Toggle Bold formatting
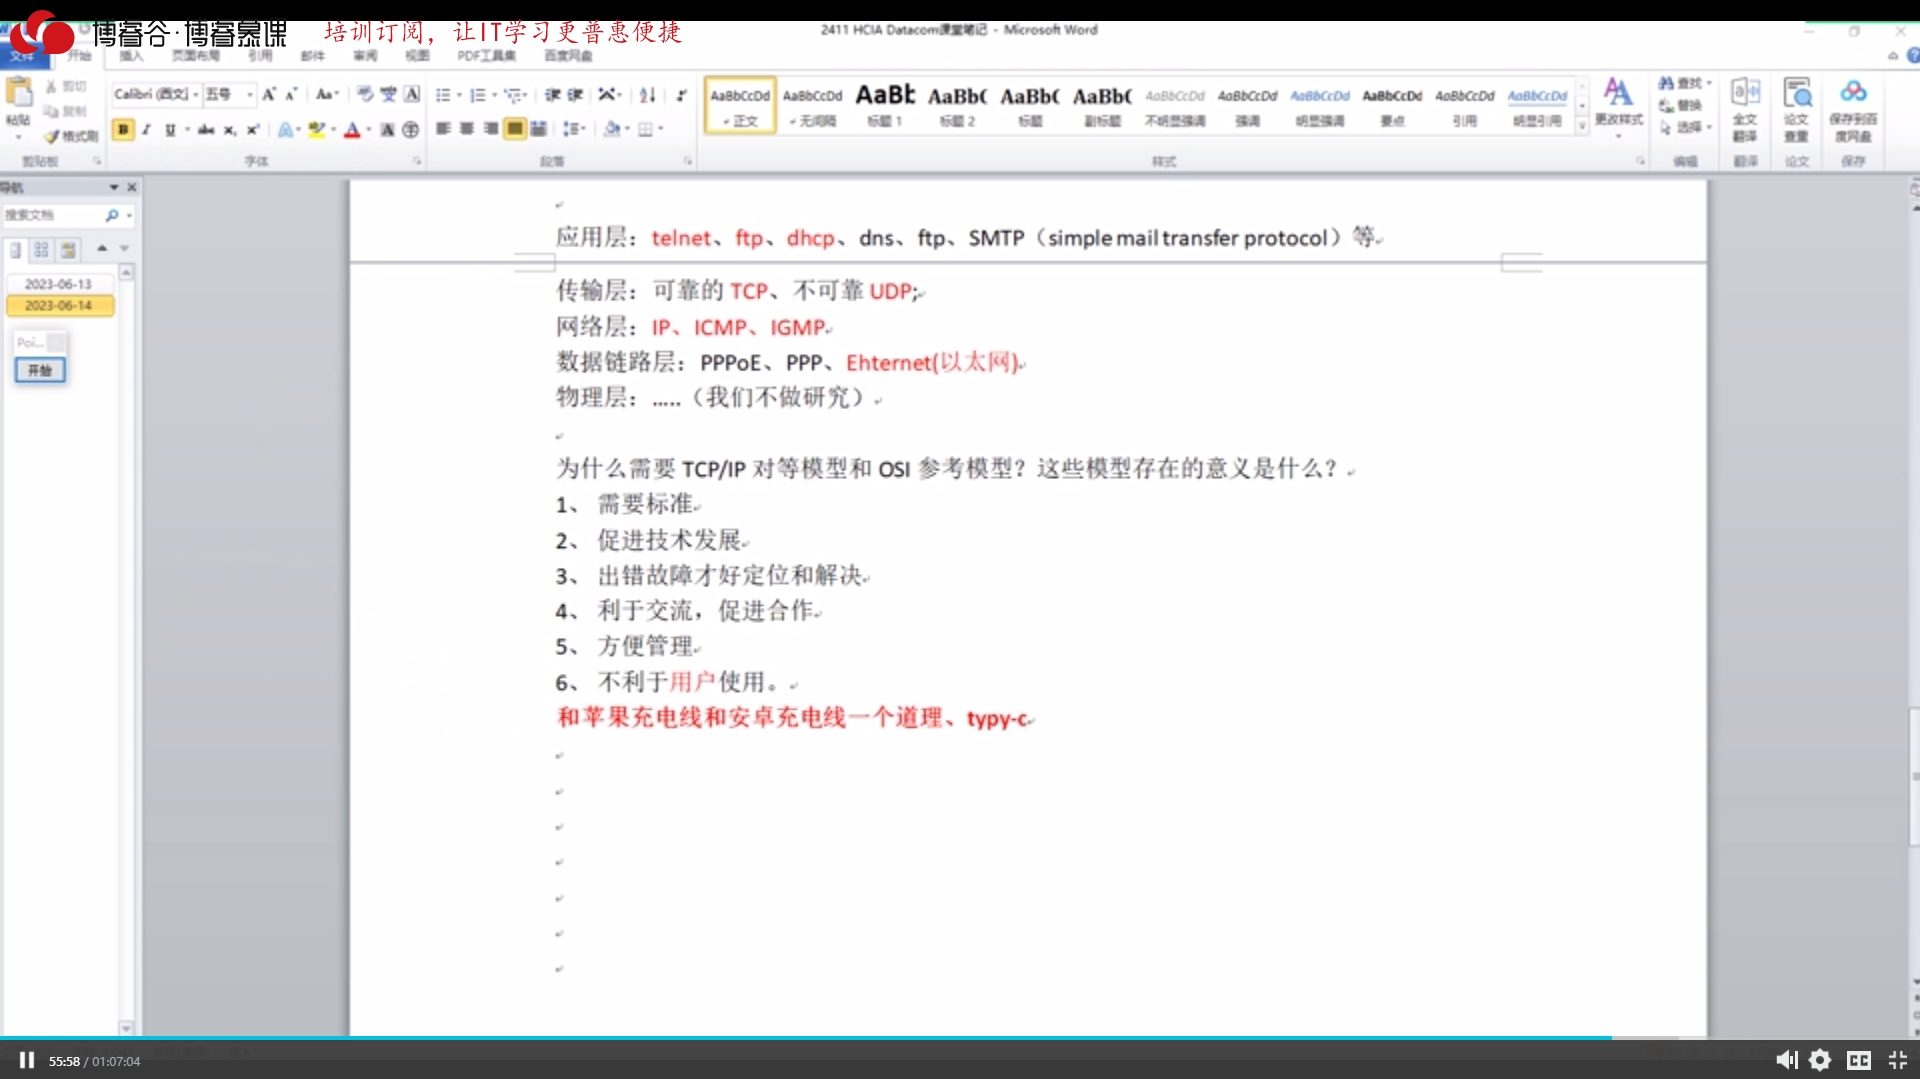This screenshot has height=1079, width=1920. click(x=123, y=130)
